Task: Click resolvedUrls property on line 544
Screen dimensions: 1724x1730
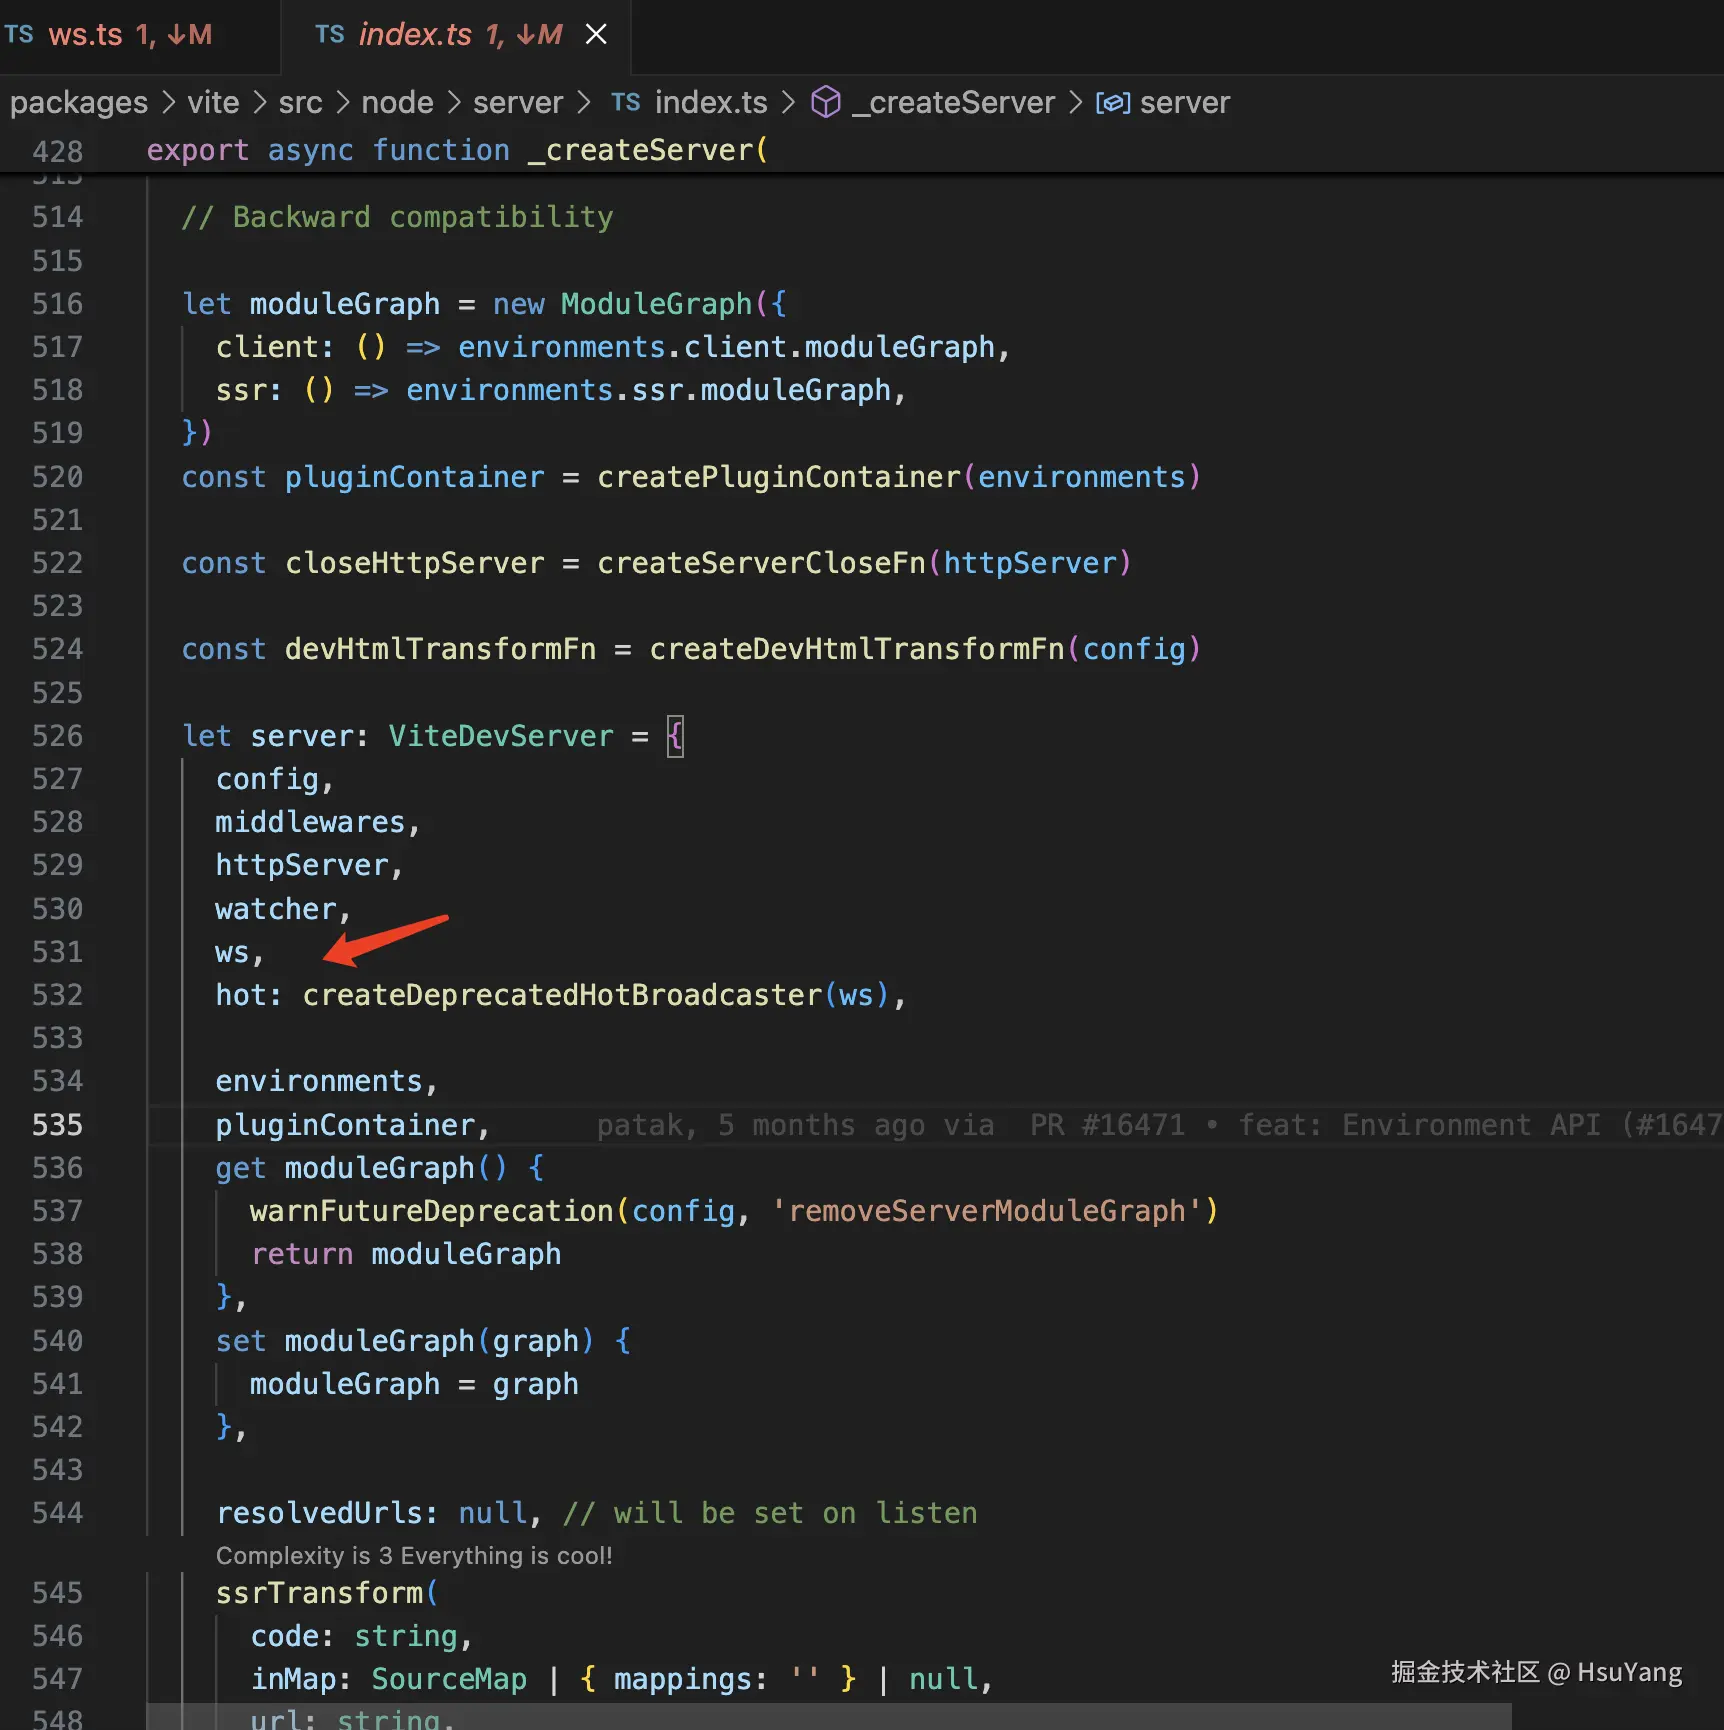Action: (319, 1513)
